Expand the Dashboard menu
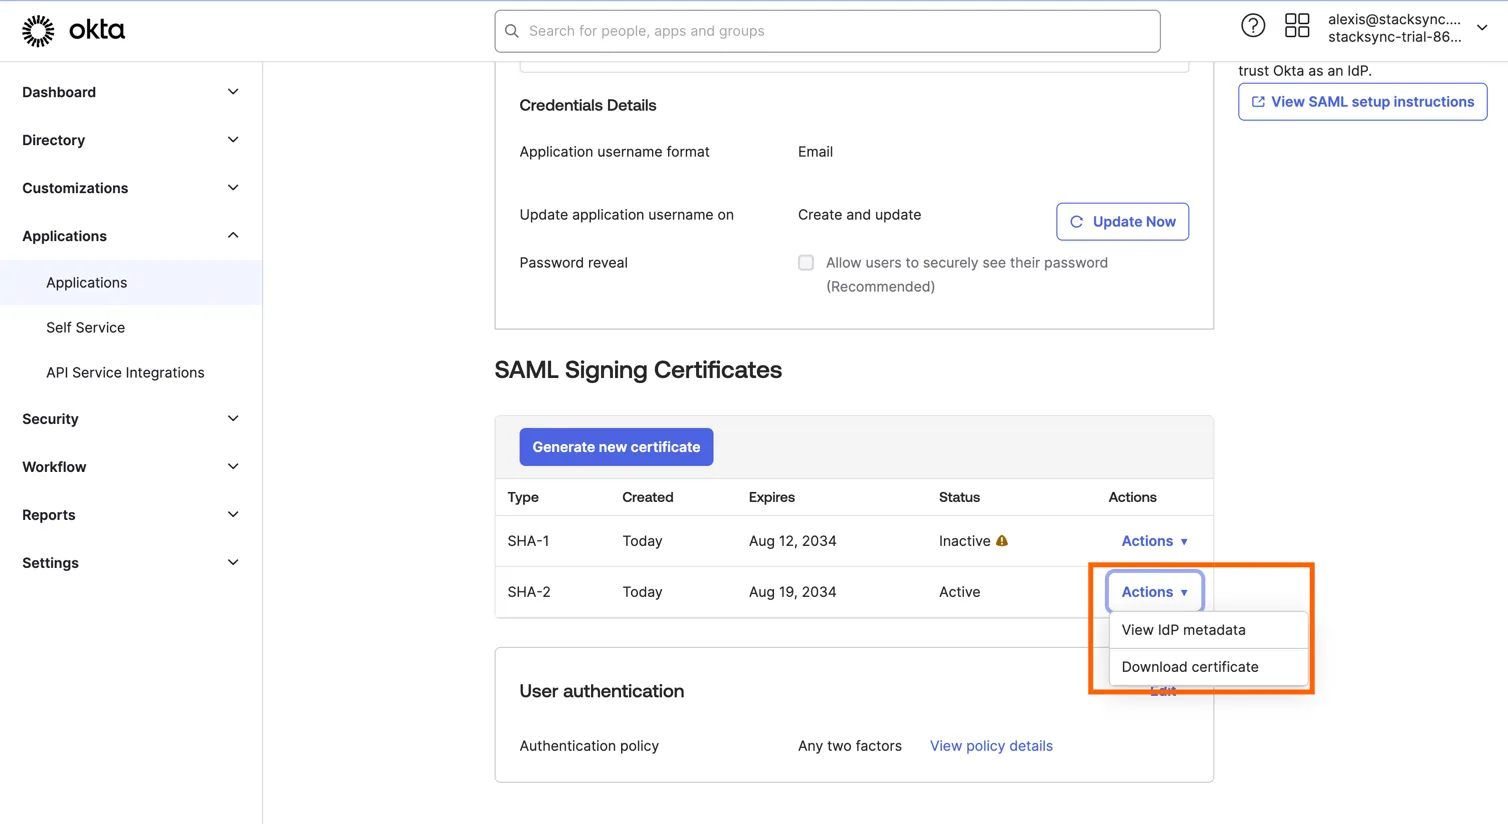Viewport: 1508px width, 824px height. [x=131, y=92]
